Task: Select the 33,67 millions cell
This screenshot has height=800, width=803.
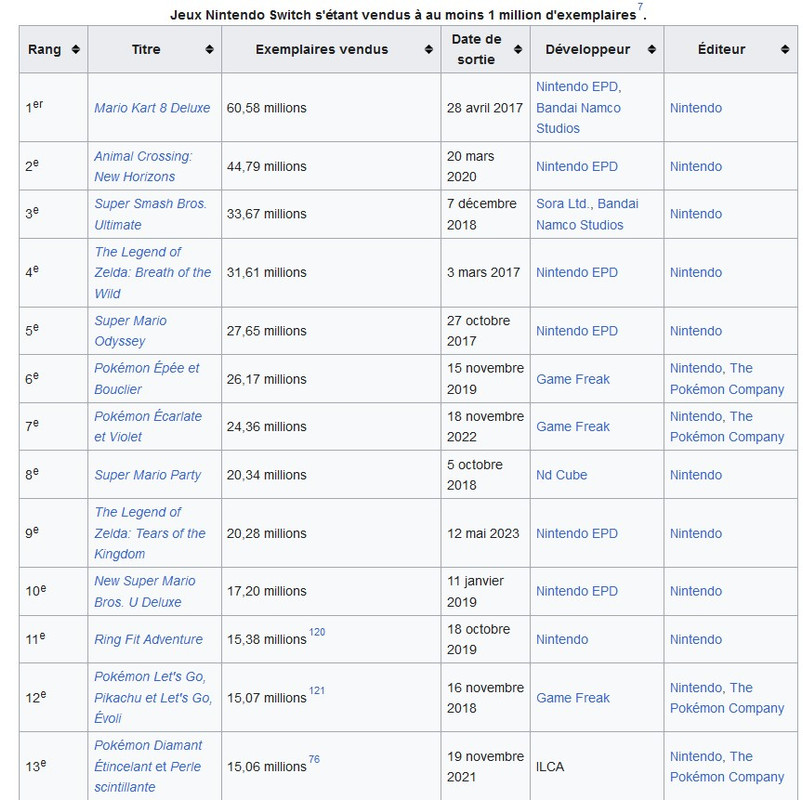Action: pyautogui.click(x=331, y=214)
